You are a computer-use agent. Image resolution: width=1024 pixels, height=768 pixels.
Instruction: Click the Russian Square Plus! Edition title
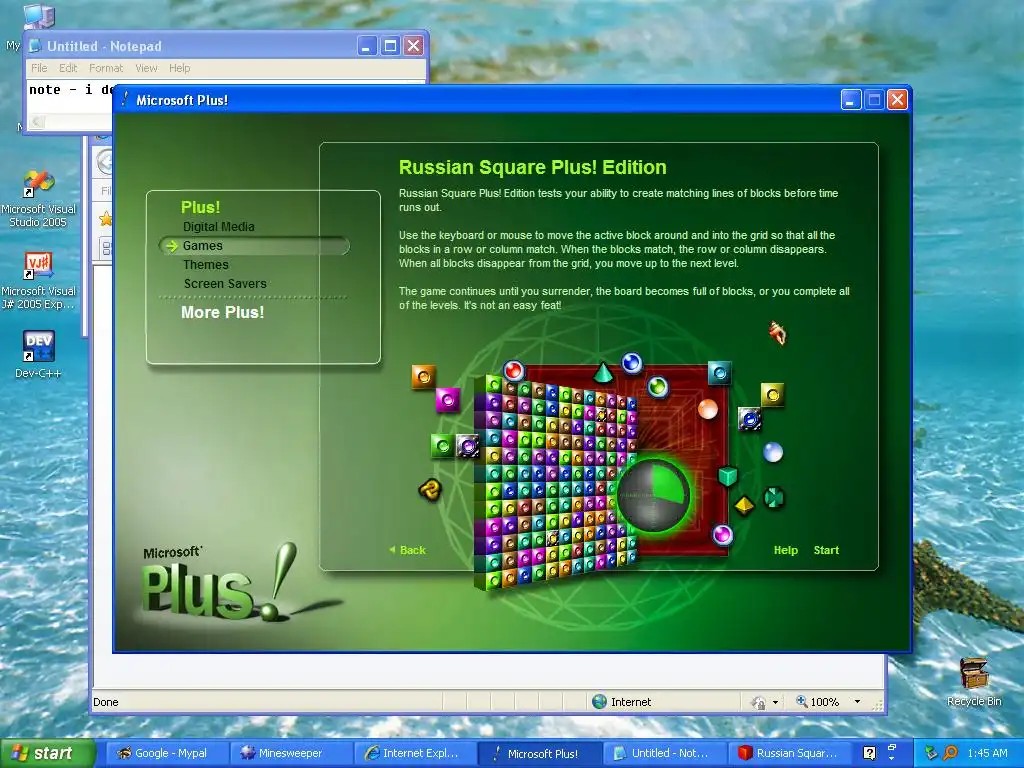(532, 167)
